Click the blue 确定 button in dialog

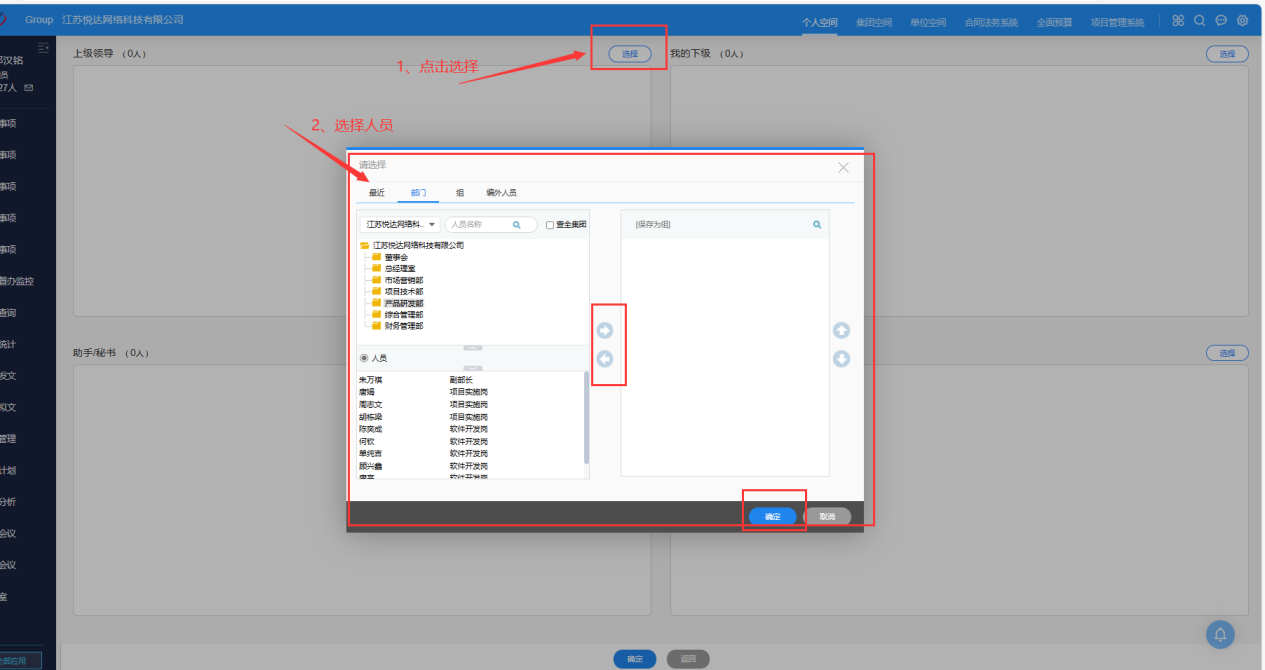pyautogui.click(x=772, y=517)
